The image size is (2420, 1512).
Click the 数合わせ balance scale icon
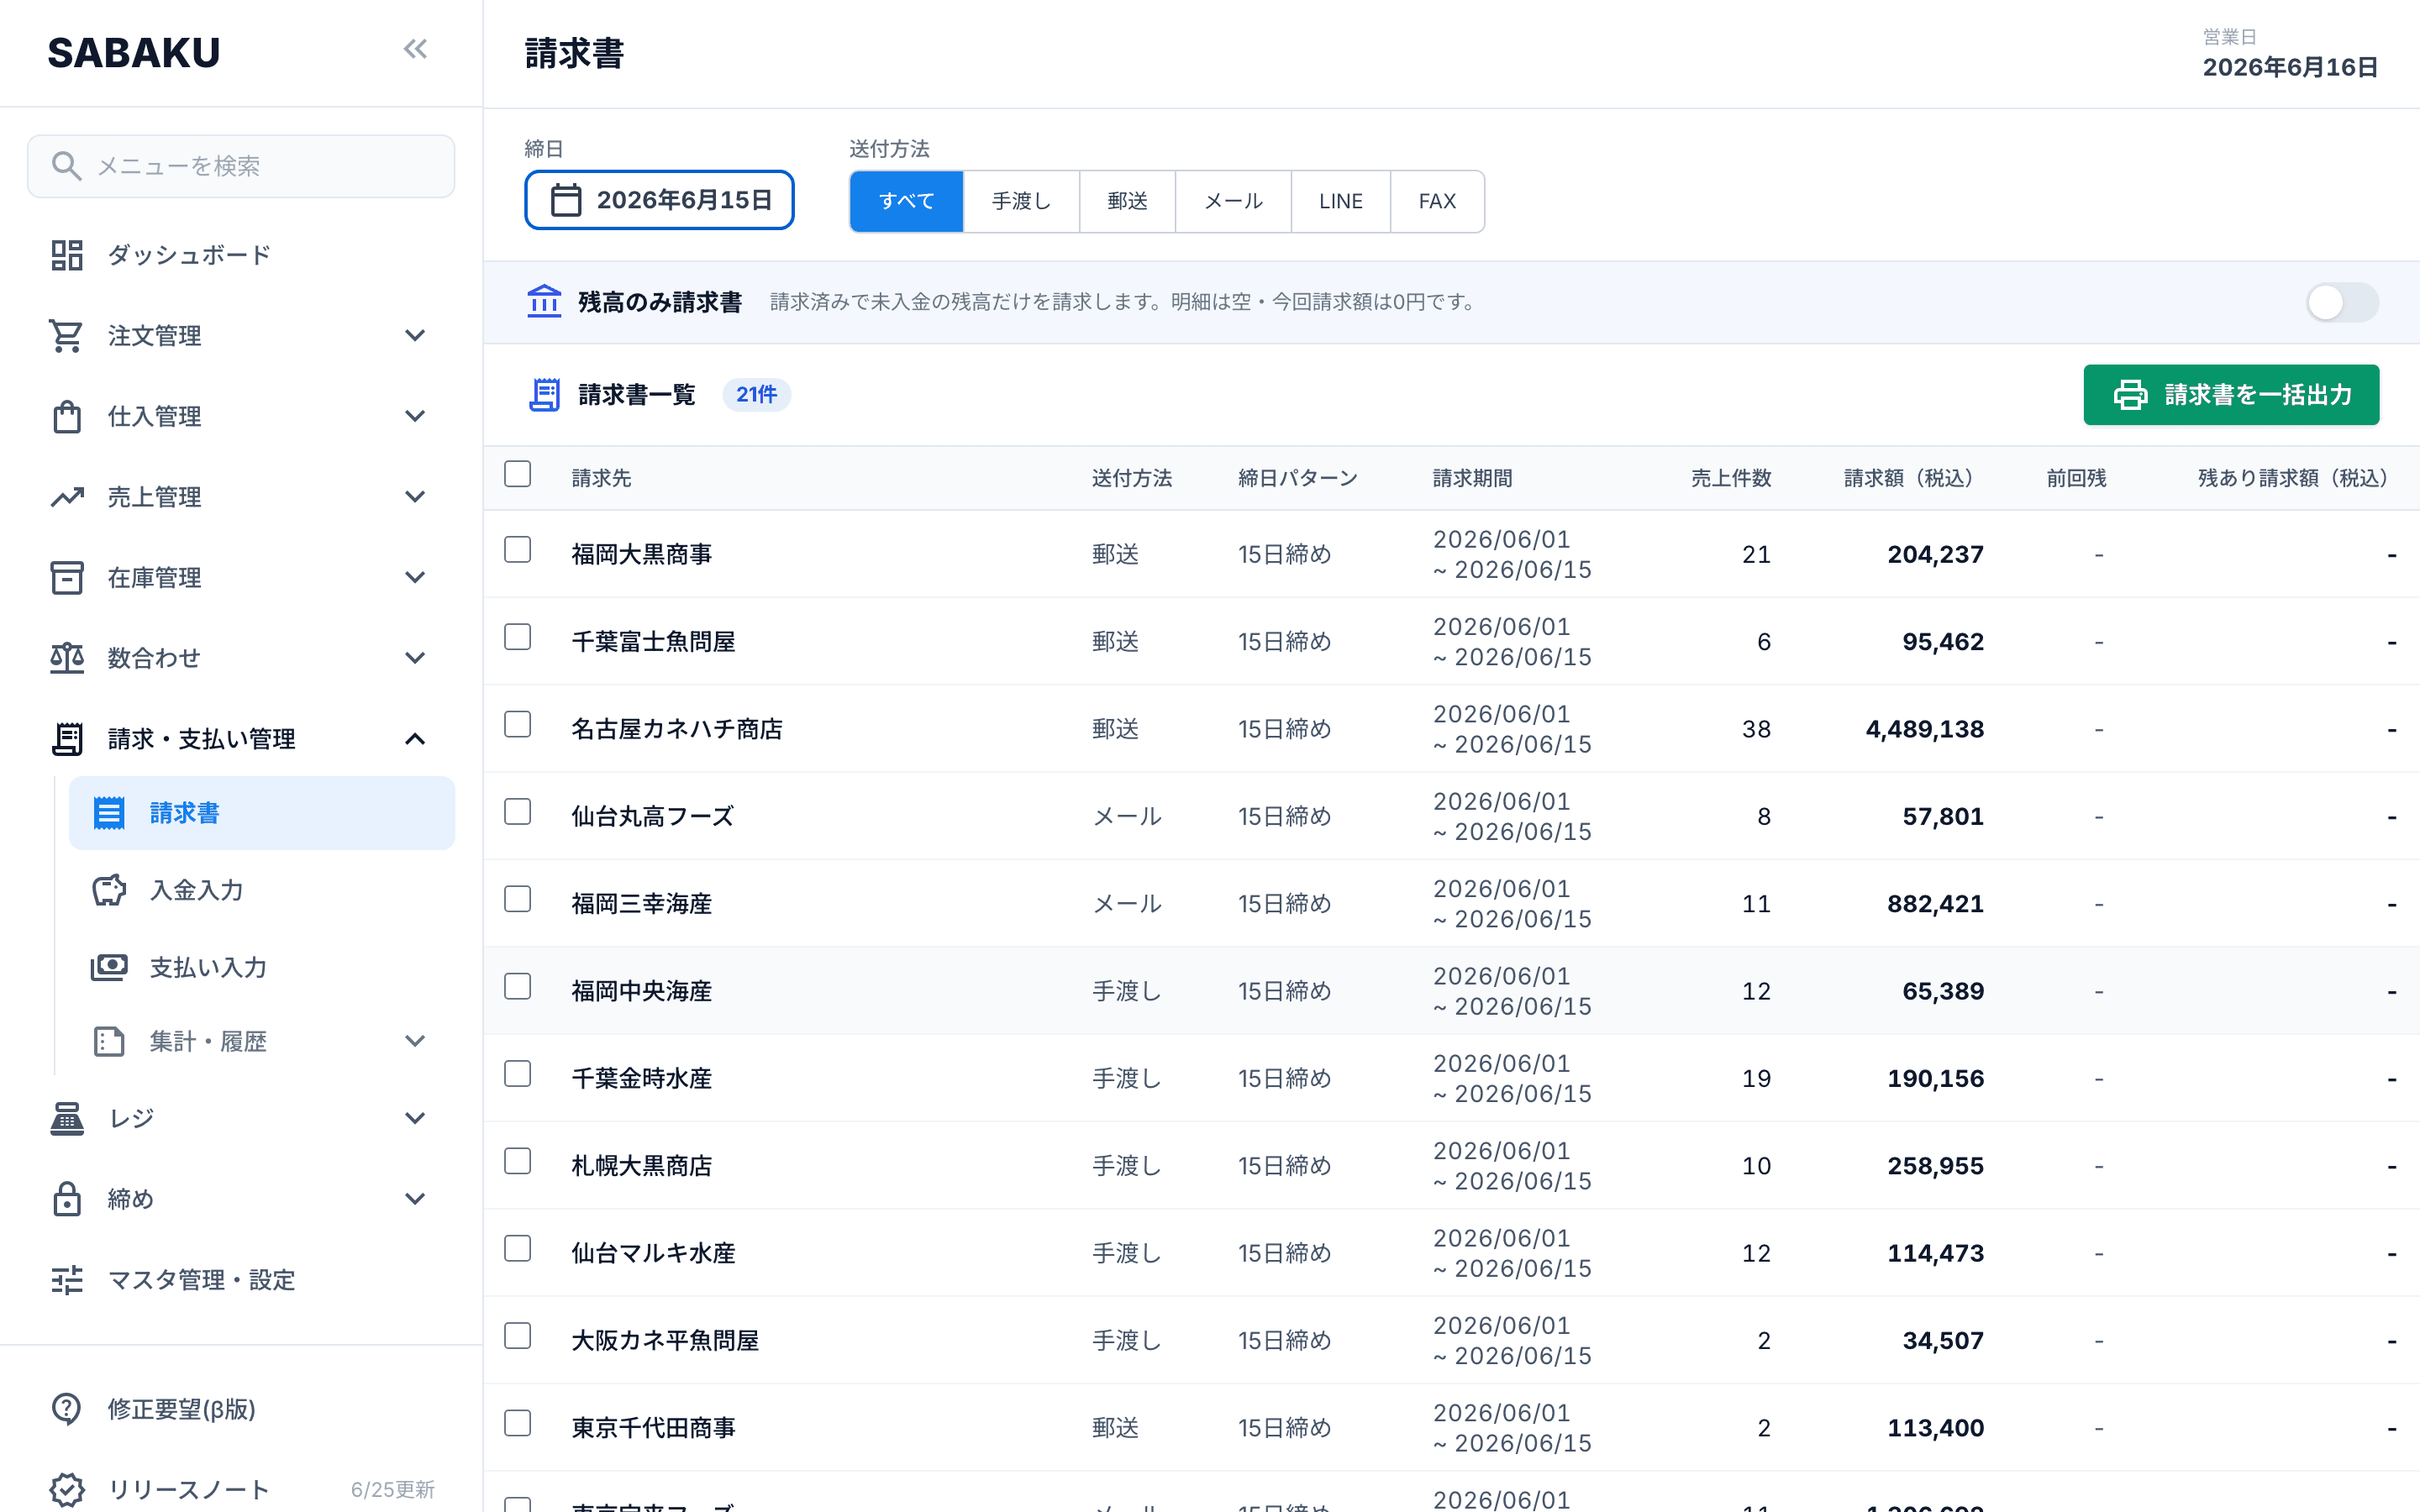(x=67, y=658)
